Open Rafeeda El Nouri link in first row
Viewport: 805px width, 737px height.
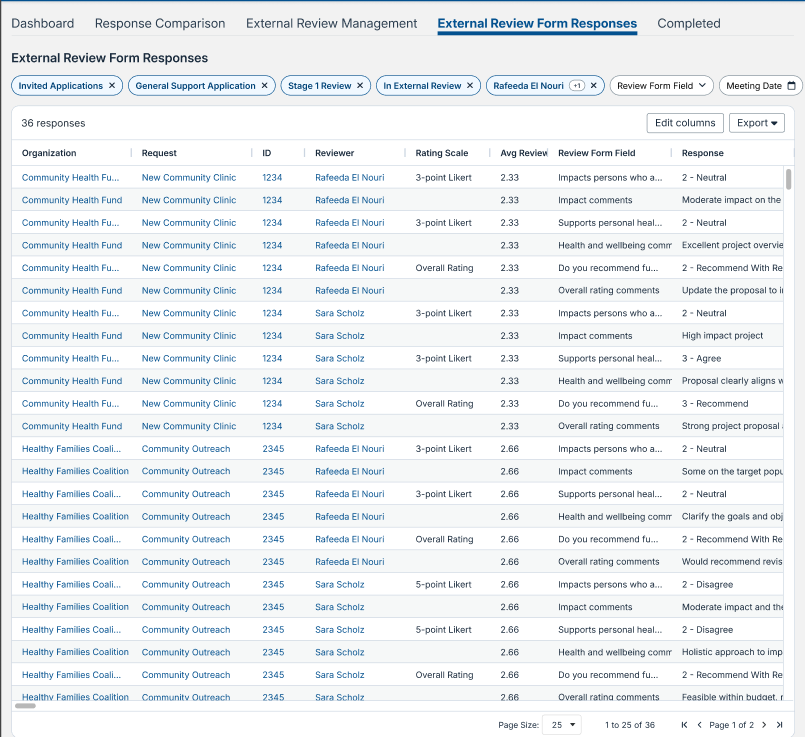(x=350, y=178)
